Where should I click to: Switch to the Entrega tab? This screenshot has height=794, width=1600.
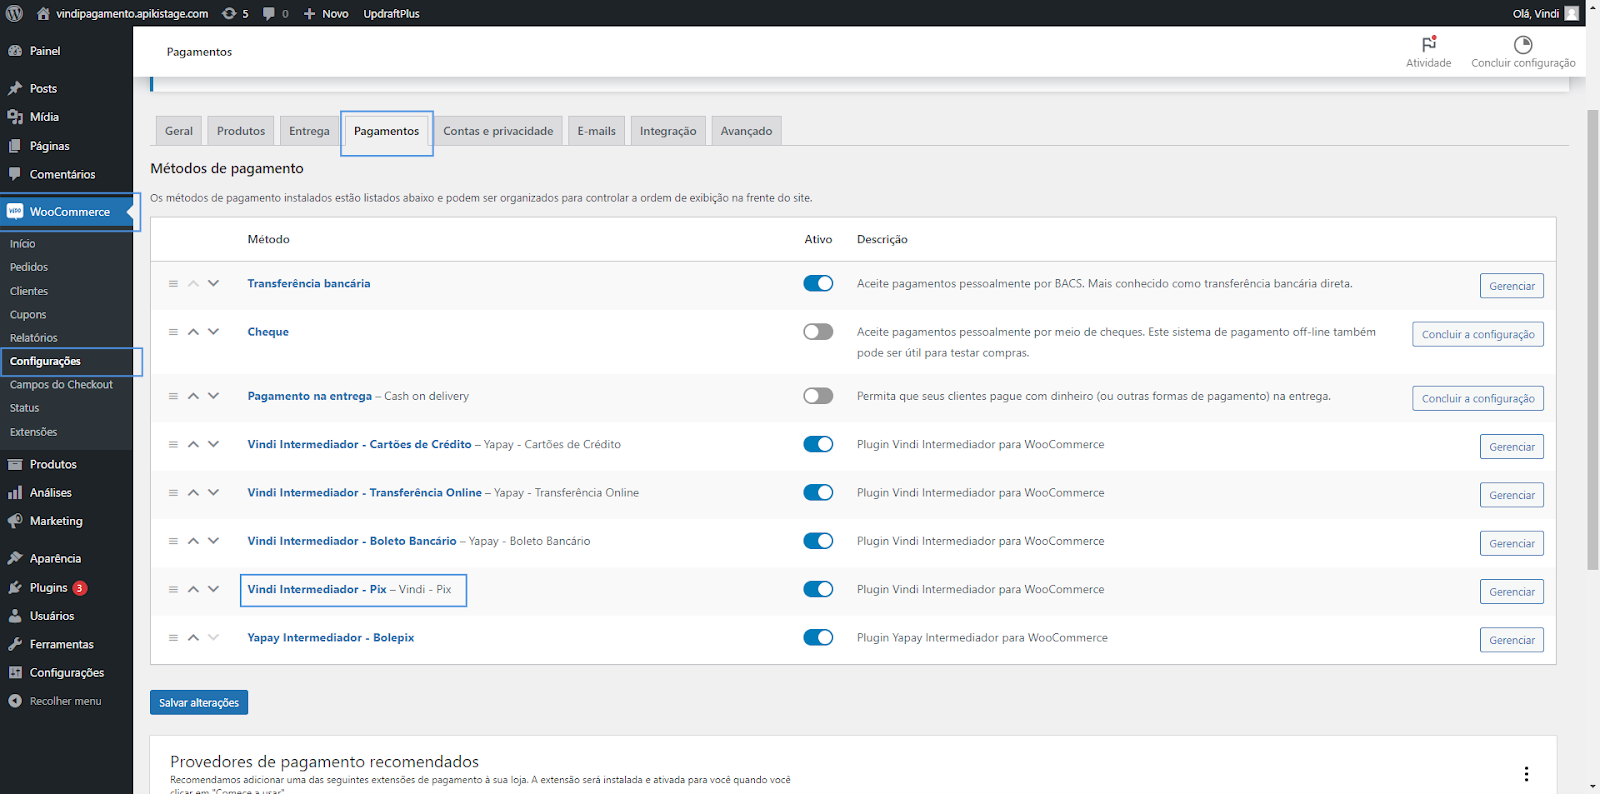point(309,131)
